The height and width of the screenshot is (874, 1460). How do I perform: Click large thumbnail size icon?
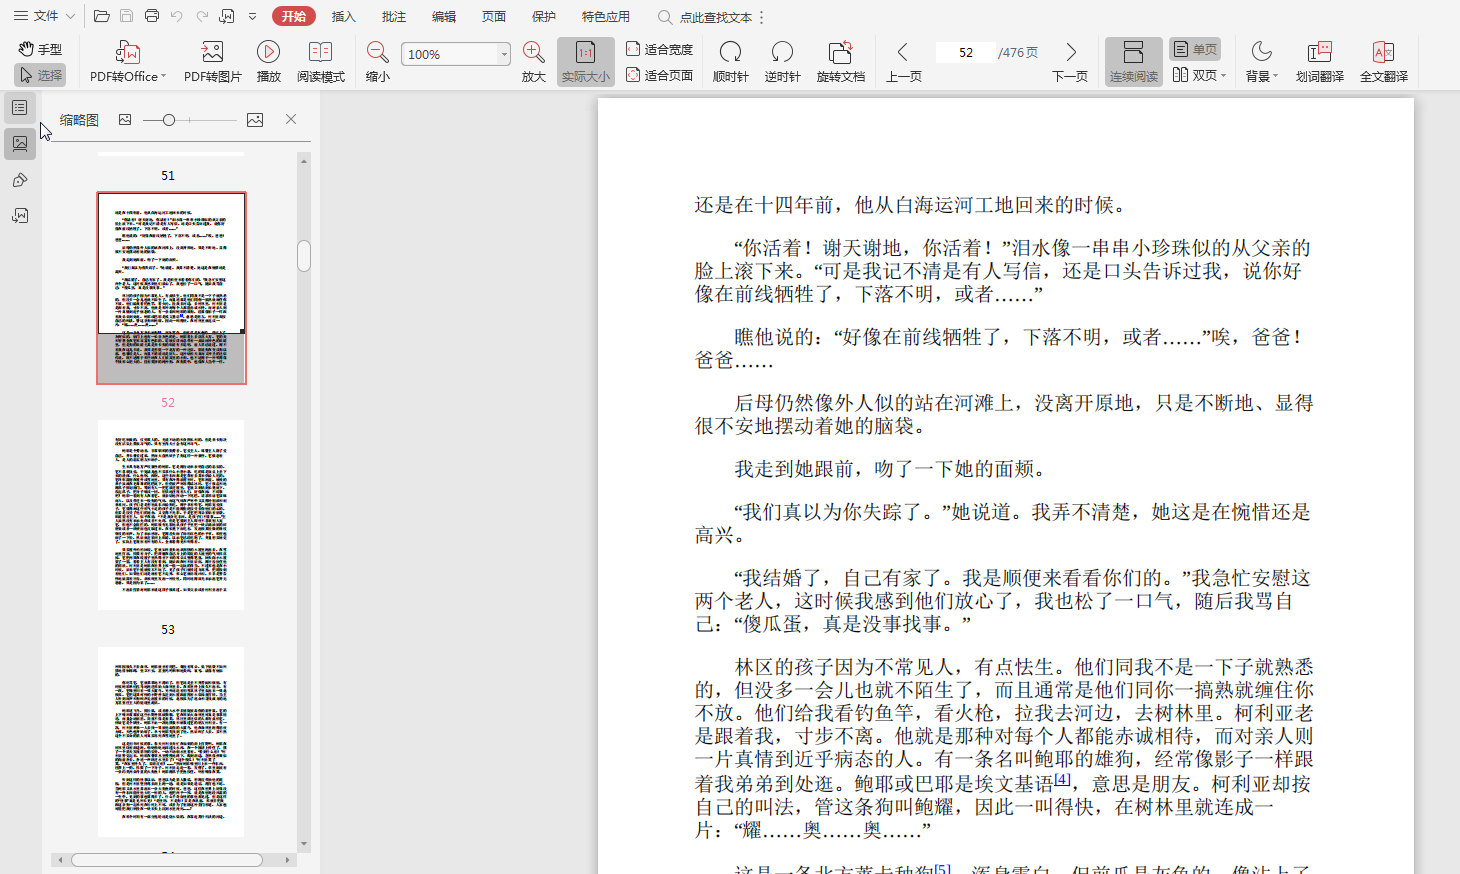255,120
